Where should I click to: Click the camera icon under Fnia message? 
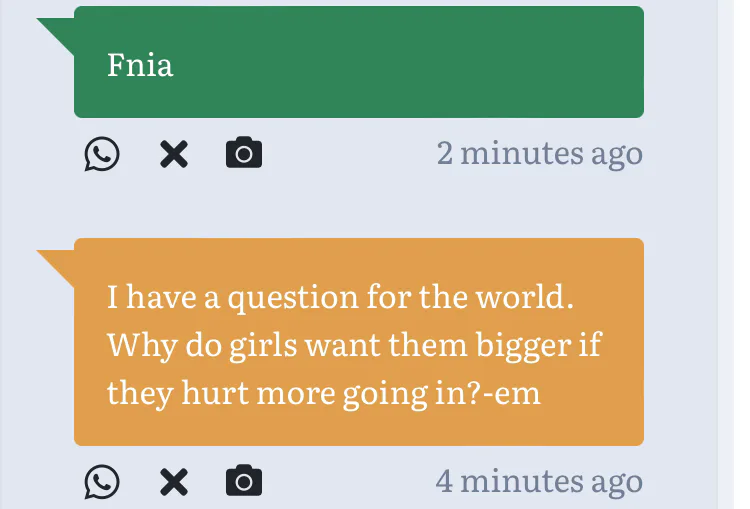pyautogui.click(x=244, y=155)
